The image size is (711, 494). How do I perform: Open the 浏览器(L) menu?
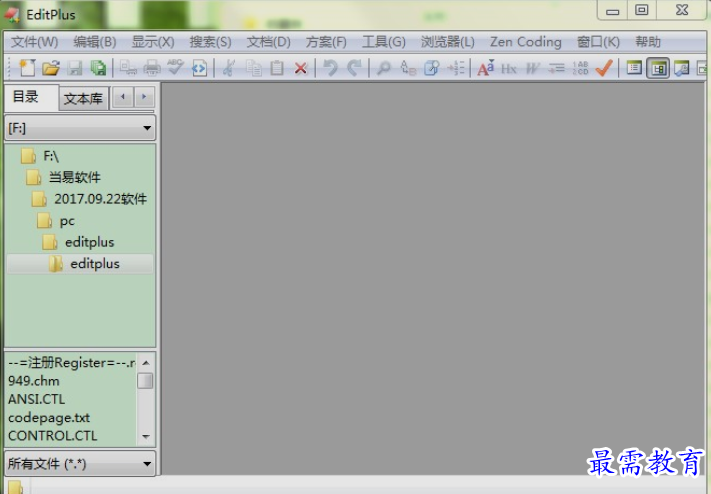[x=448, y=42]
